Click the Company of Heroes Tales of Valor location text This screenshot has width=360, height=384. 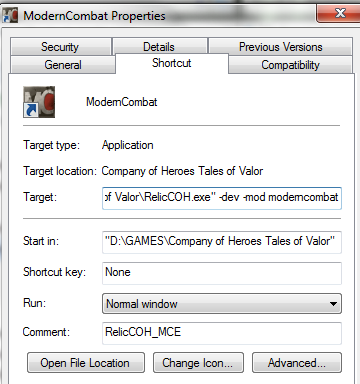[x=182, y=171]
